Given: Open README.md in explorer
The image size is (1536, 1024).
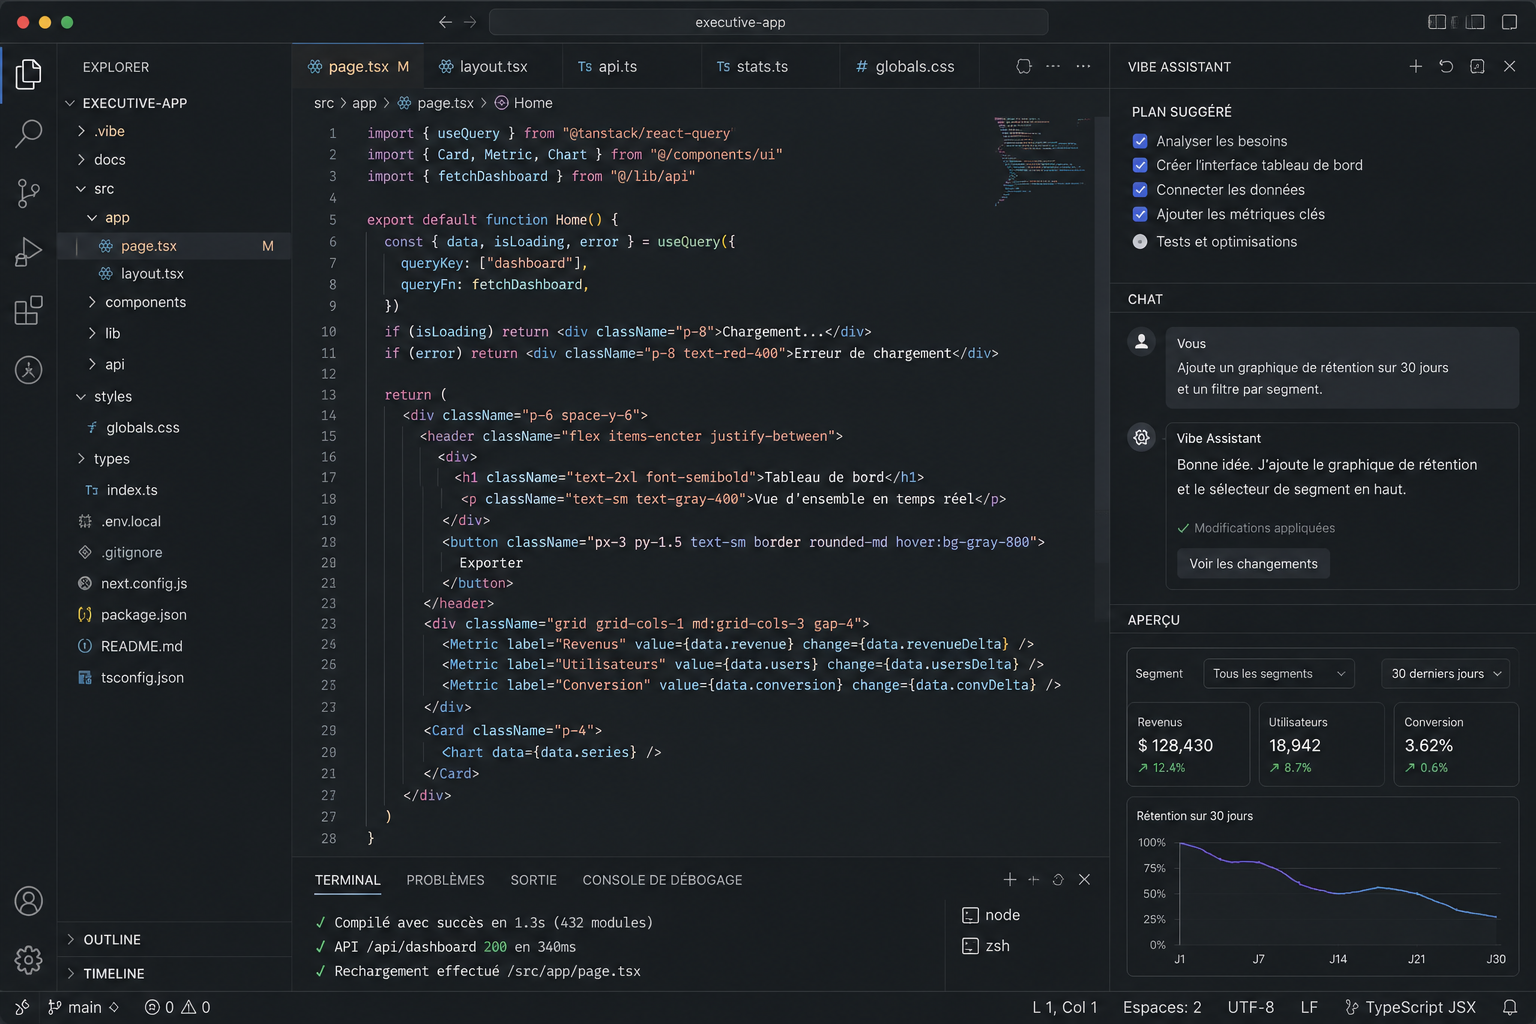Looking at the screenshot, I should pyautogui.click(x=174, y=646).
